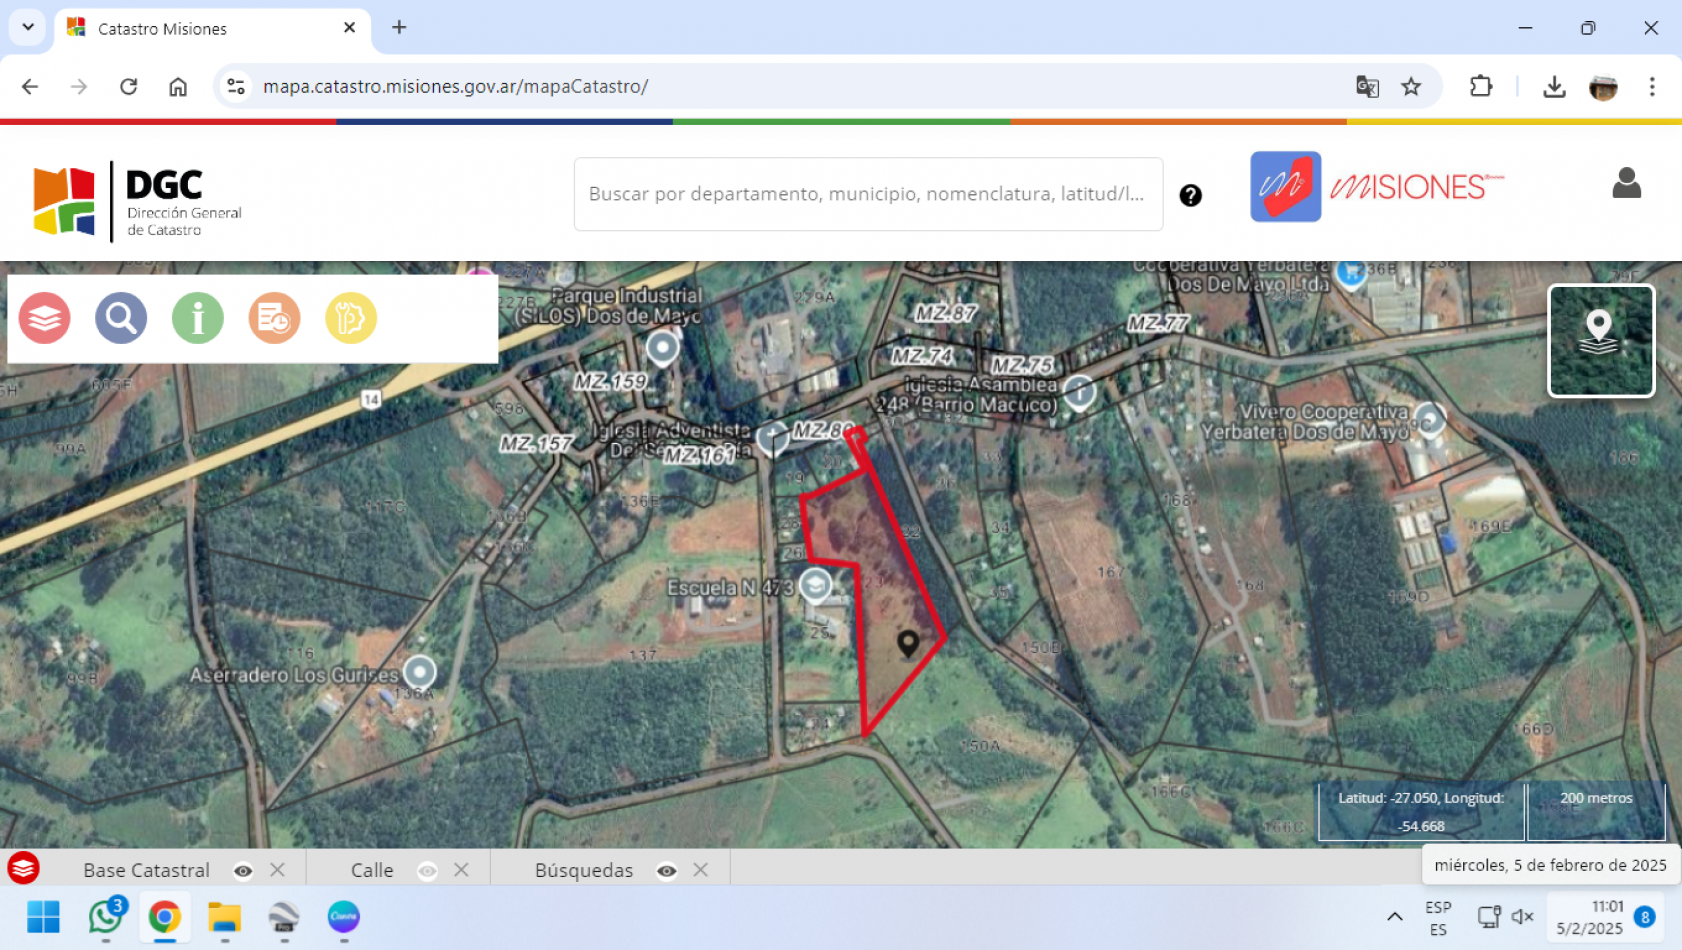Click the Latitud Longitud coordinates box
Image resolution: width=1682 pixels, height=950 pixels.
point(1421,812)
